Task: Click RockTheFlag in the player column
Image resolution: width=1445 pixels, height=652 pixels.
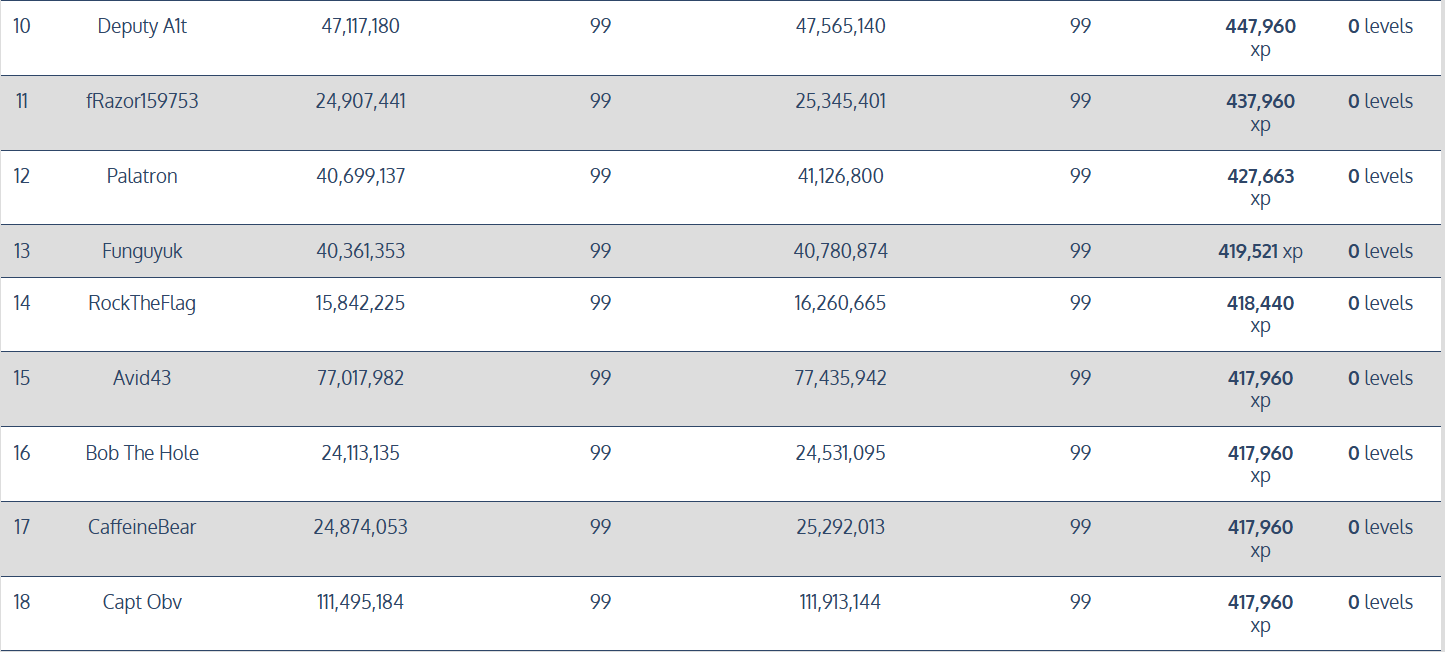Action: (142, 303)
